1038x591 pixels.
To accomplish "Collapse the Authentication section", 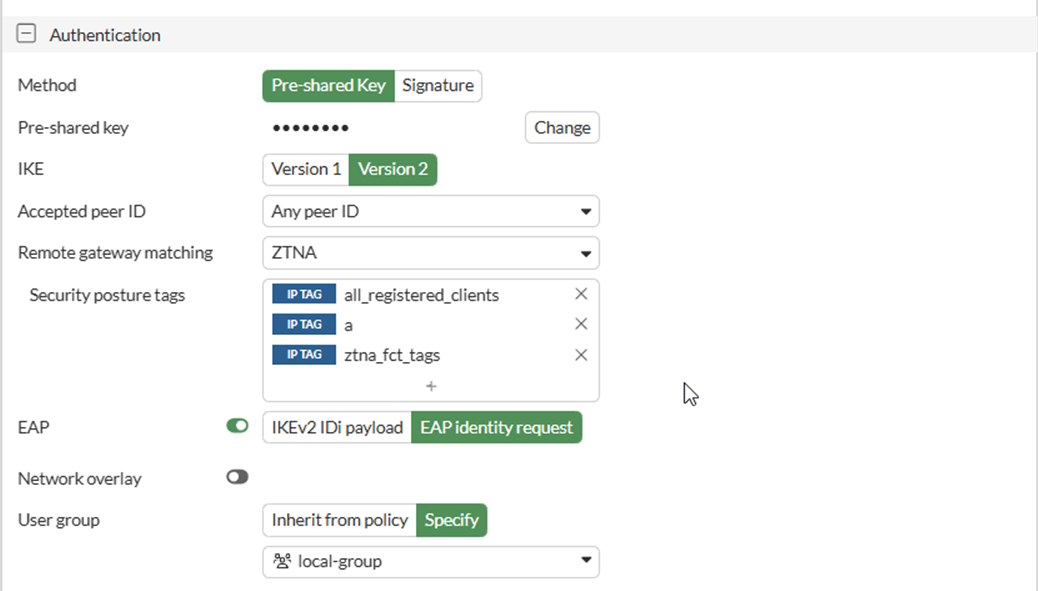I will tap(26, 32).
